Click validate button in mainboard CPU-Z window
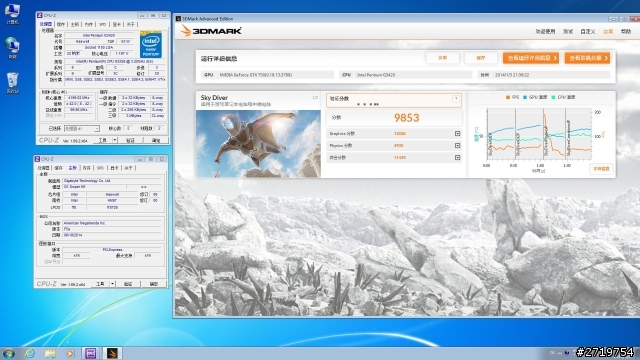The height and width of the screenshot is (360, 640). 128,284
